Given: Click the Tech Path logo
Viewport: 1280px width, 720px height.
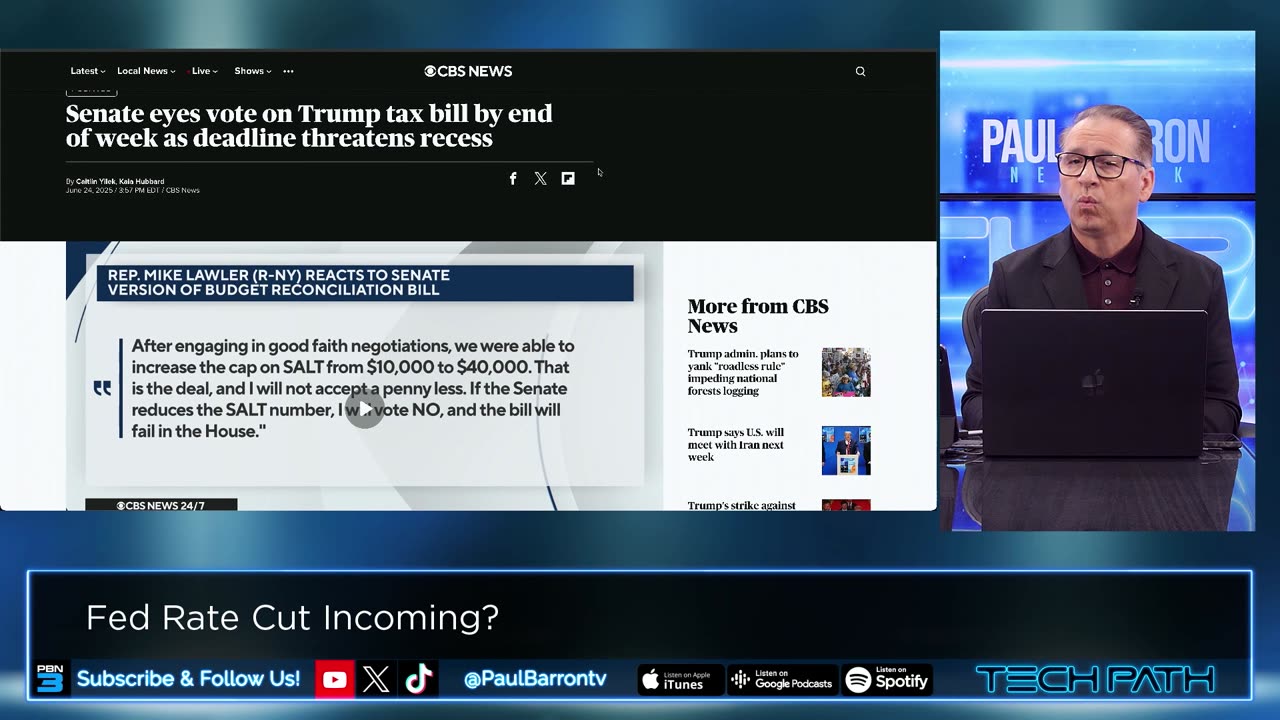Looking at the screenshot, I should 1095,680.
